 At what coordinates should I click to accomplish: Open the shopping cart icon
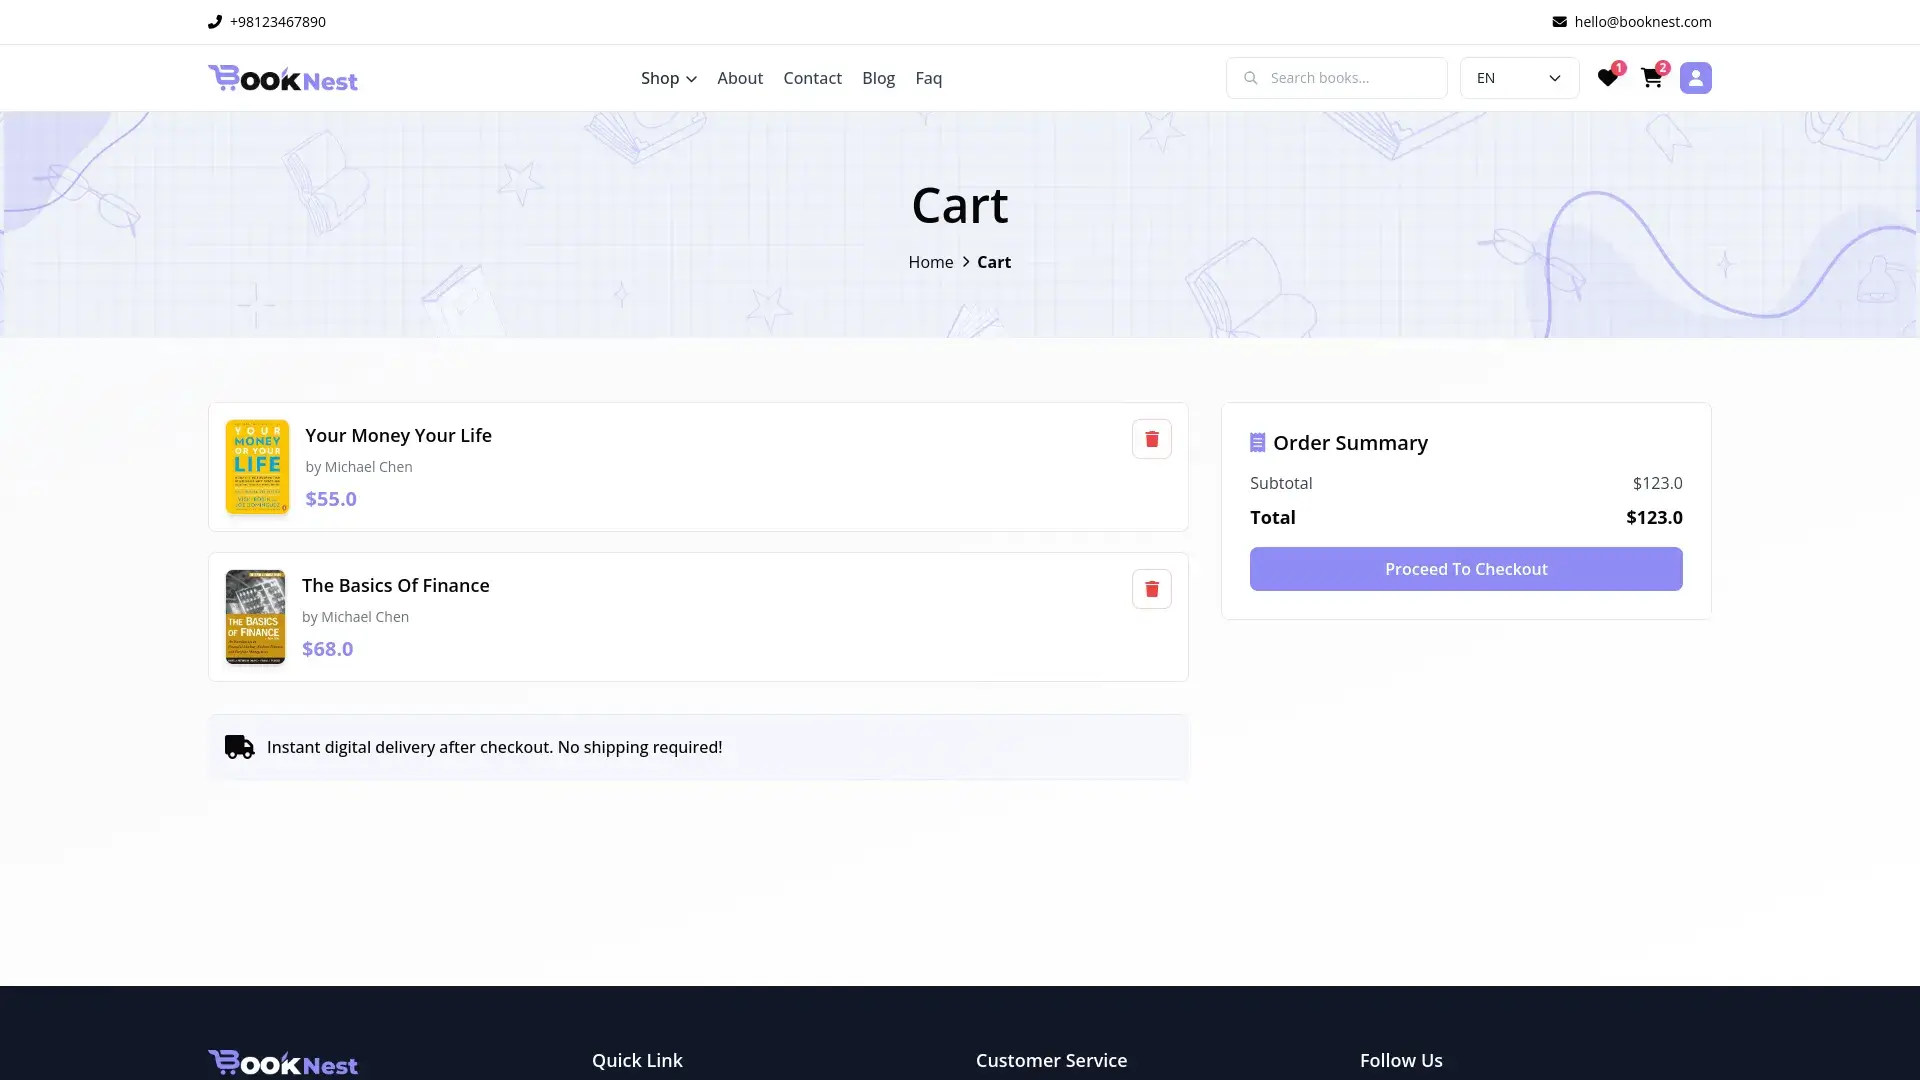tap(1651, 78)
